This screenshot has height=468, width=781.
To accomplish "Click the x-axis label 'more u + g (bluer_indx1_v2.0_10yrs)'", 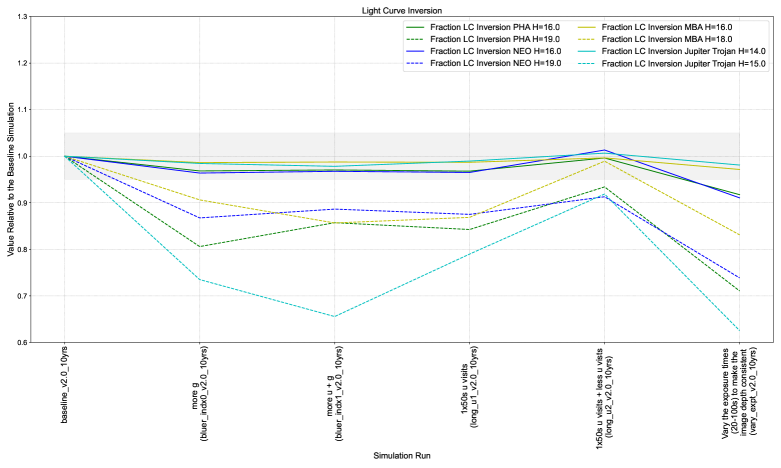I will pos(334,394).
